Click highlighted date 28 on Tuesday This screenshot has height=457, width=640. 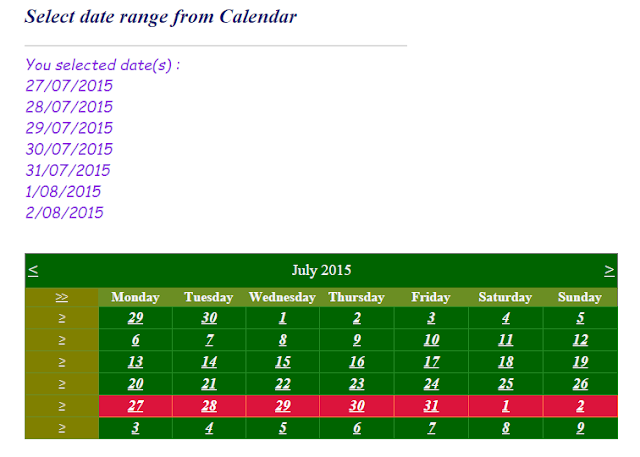[209, 406]
